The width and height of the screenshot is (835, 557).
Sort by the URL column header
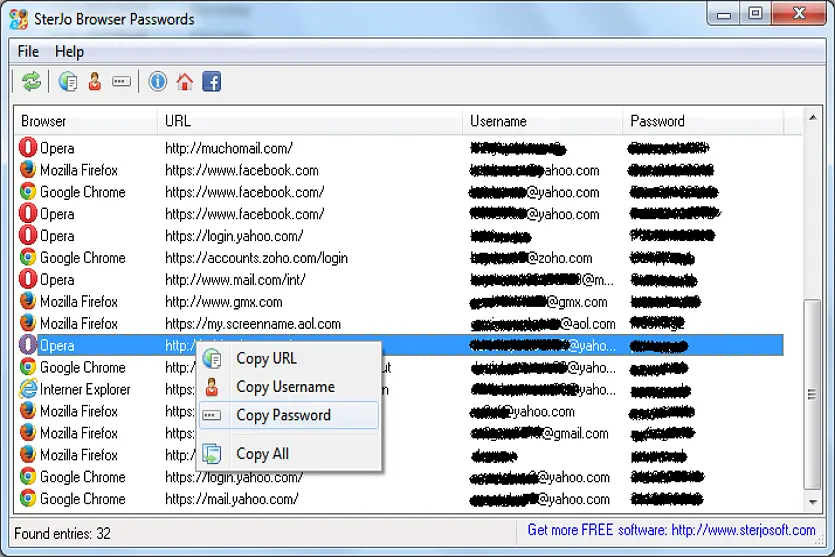(x=310, y=121)
